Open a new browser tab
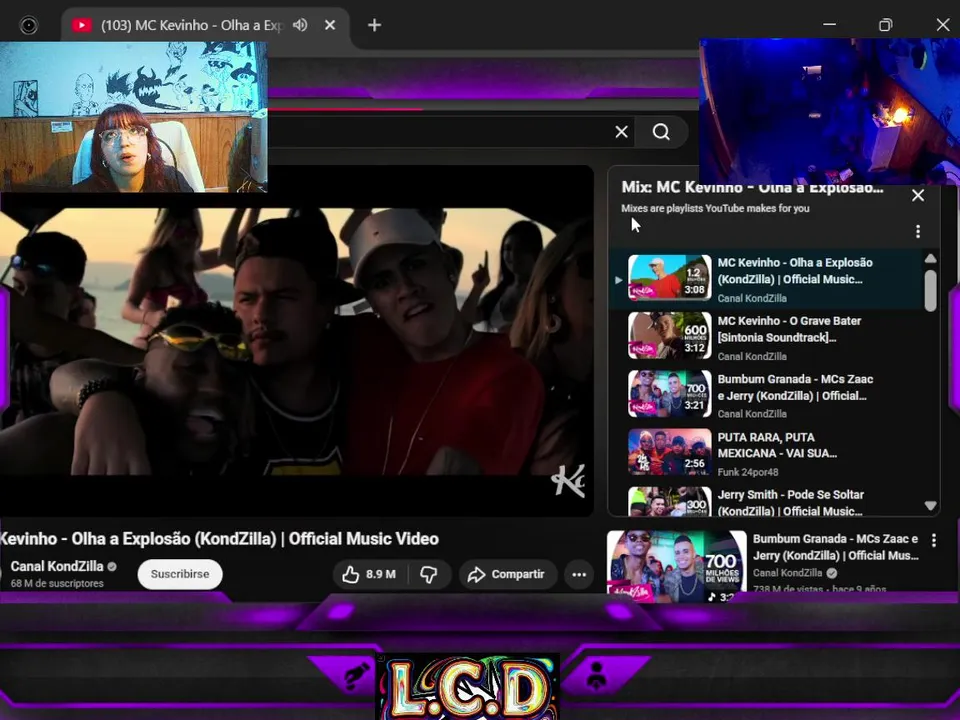960x720 pixels. coord(375,25)
